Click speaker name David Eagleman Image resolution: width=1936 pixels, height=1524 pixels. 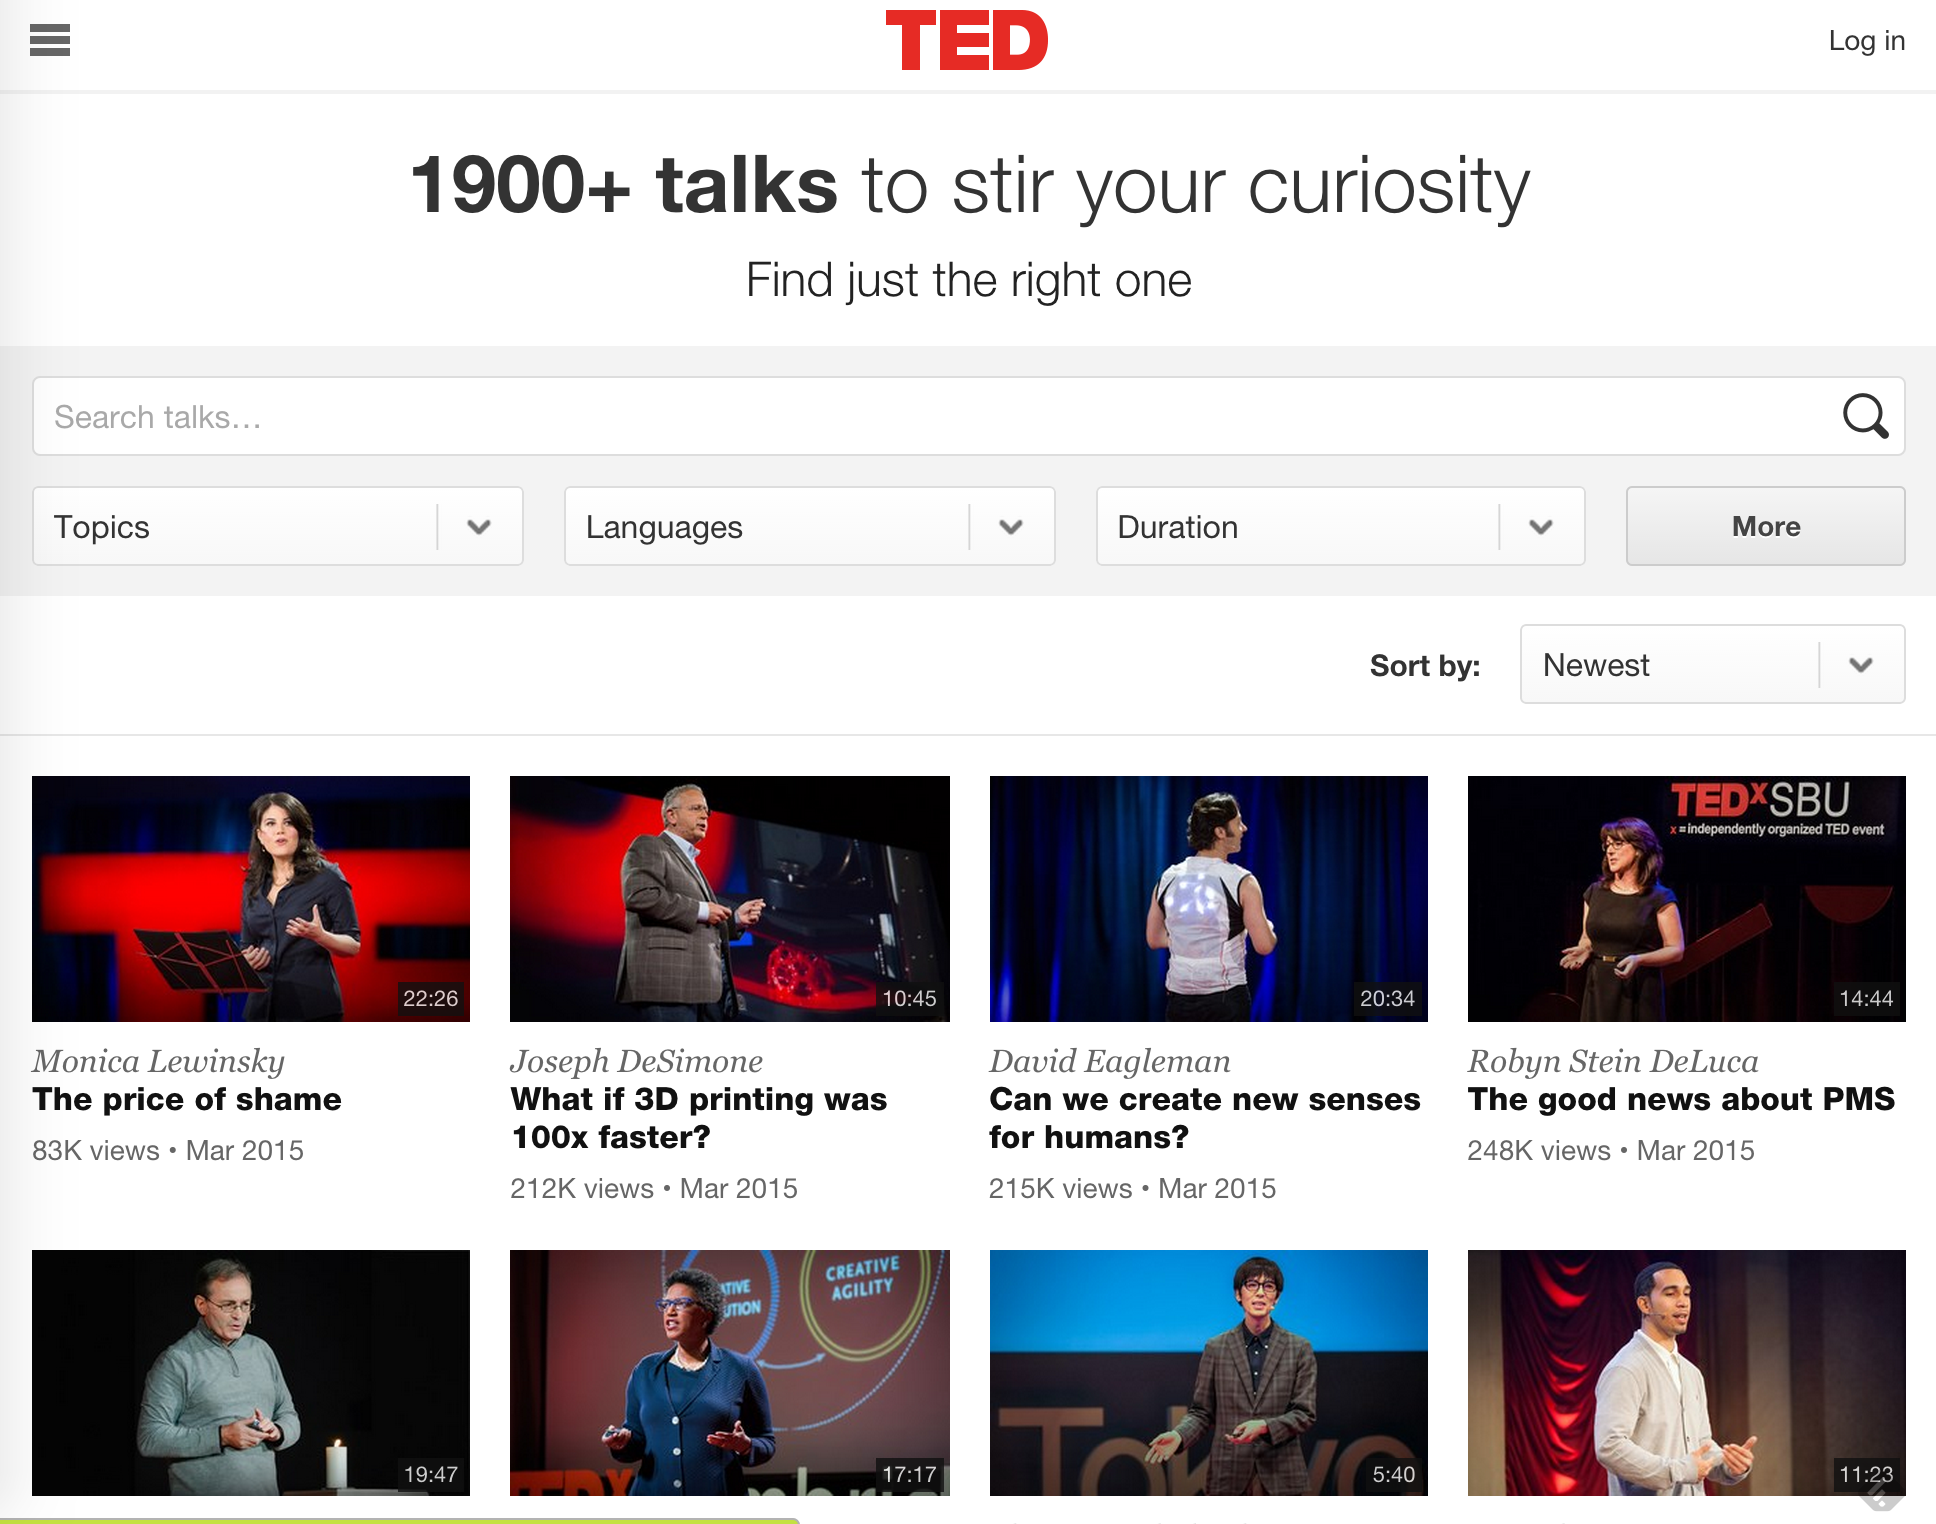pos(1110,1061)
